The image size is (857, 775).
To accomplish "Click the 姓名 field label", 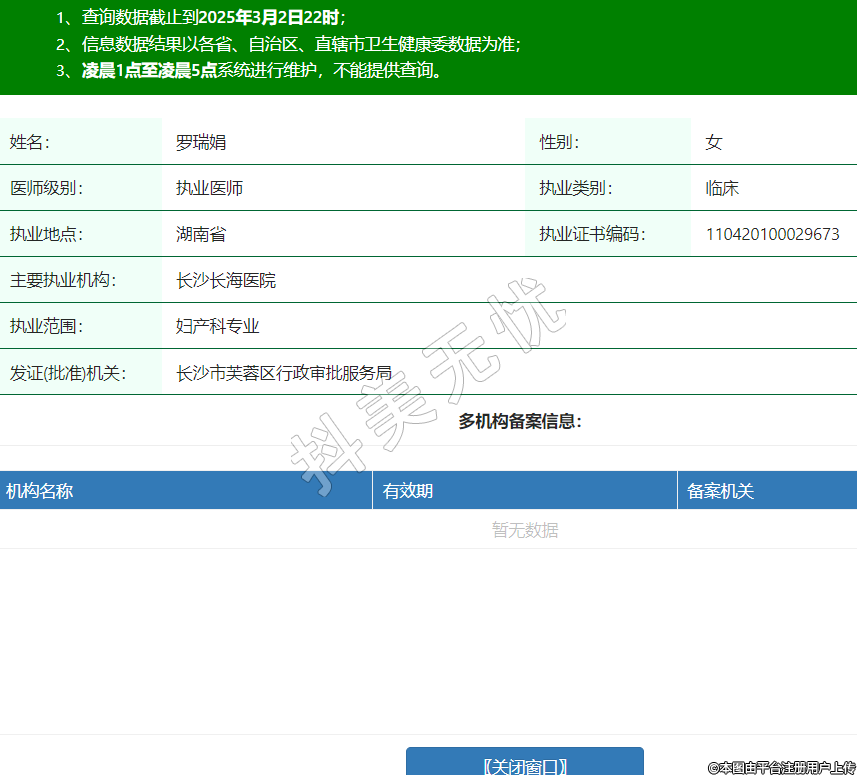I will (30, 142).
